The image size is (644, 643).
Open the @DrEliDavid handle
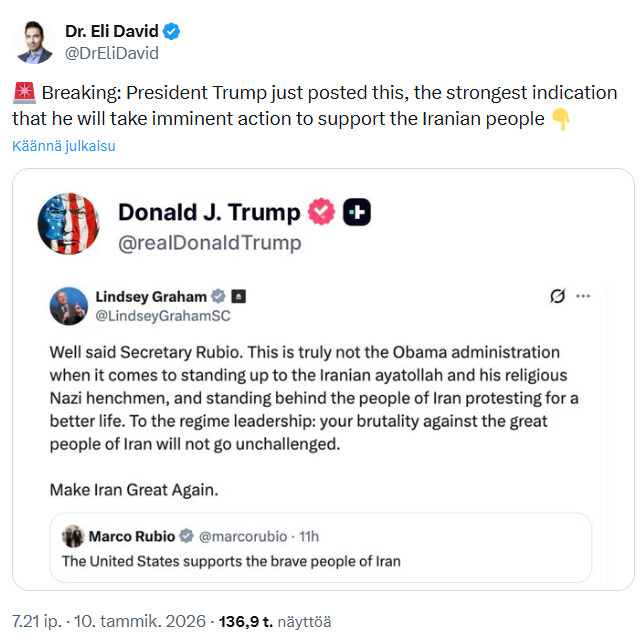[111, 53]
